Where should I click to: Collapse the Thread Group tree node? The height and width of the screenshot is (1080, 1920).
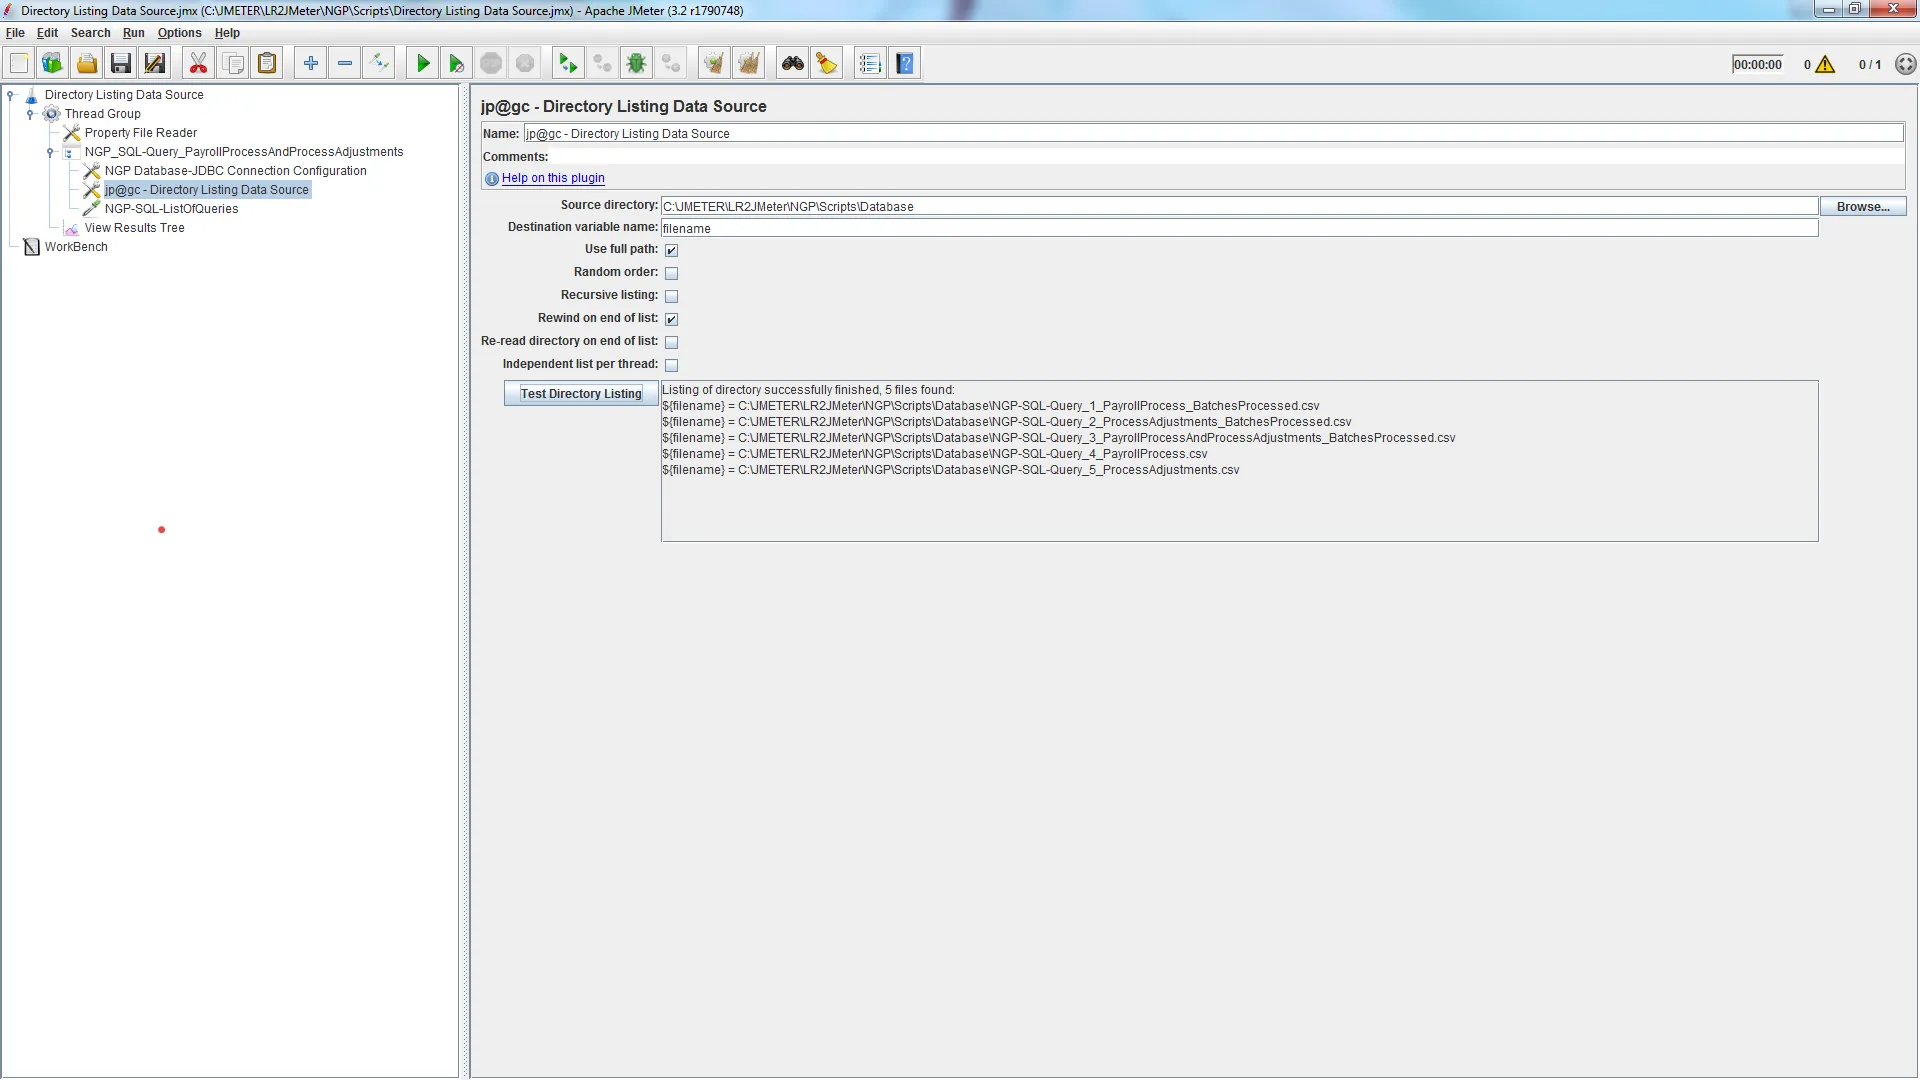tap(30, 114)
